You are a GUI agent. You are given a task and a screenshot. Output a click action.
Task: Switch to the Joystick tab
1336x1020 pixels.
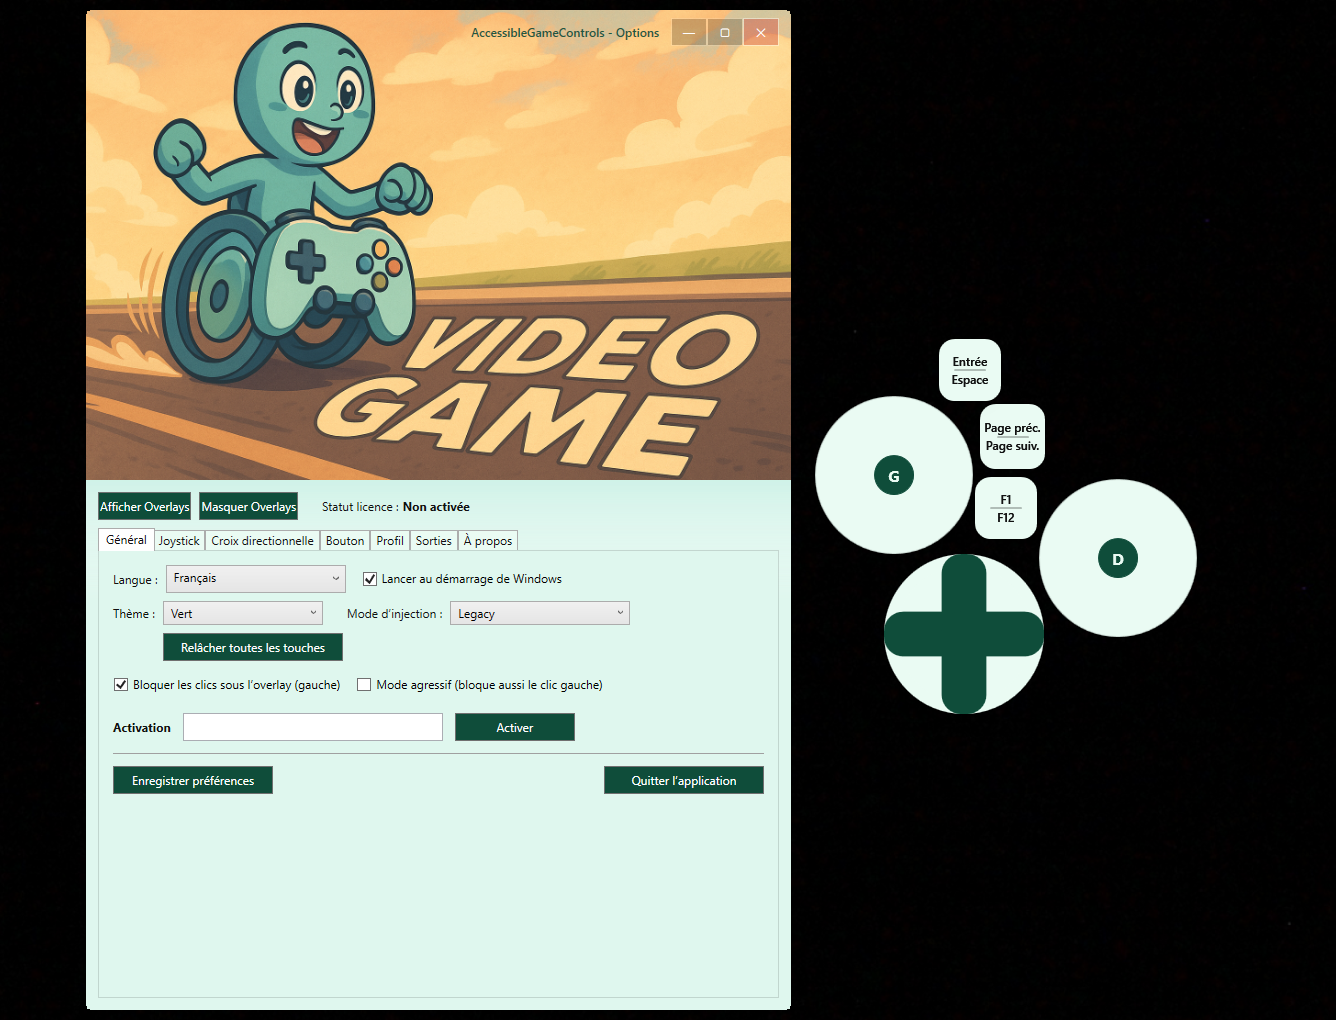[x=179, y=541]
